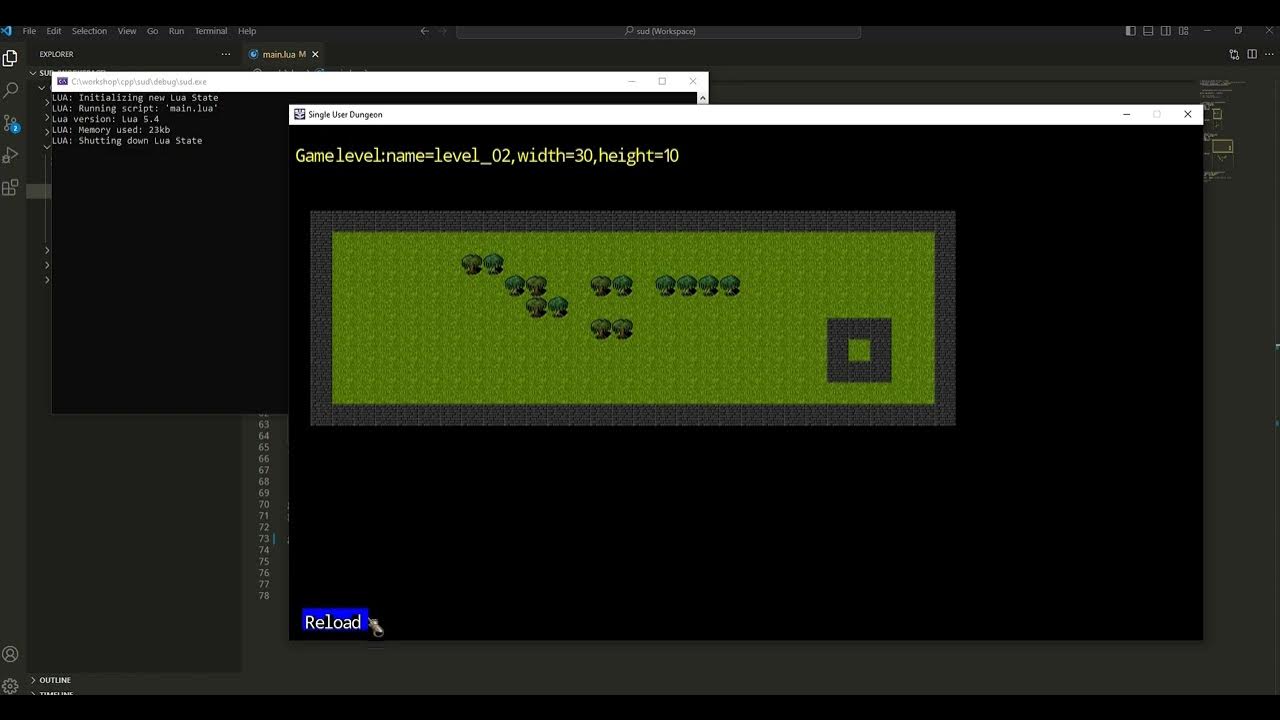
Task: Open the Manage gear icon
Action: click(10, 686)
